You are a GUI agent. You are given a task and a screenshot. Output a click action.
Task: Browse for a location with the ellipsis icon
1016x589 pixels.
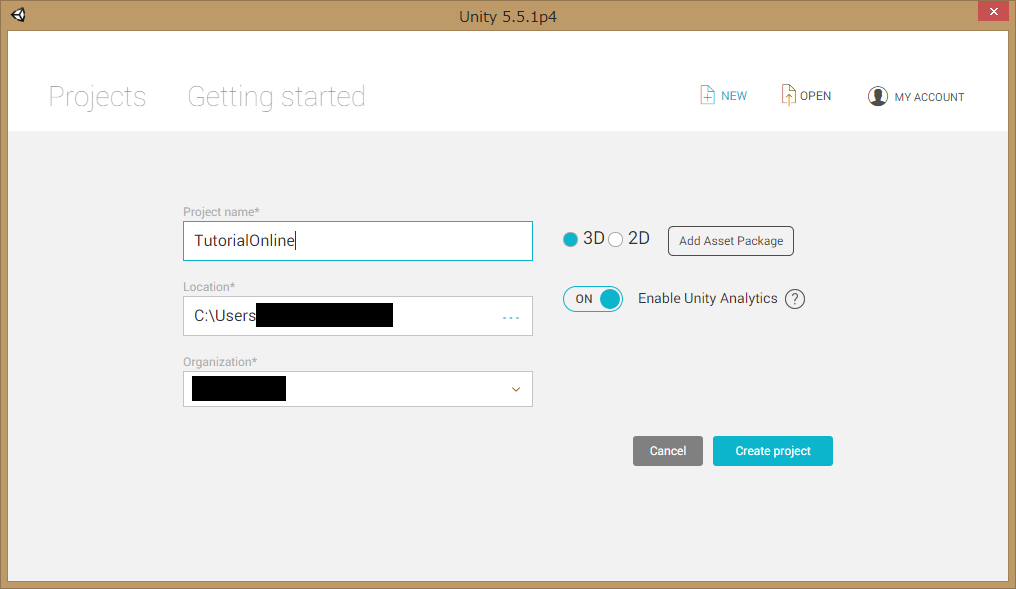click(511, 317)
